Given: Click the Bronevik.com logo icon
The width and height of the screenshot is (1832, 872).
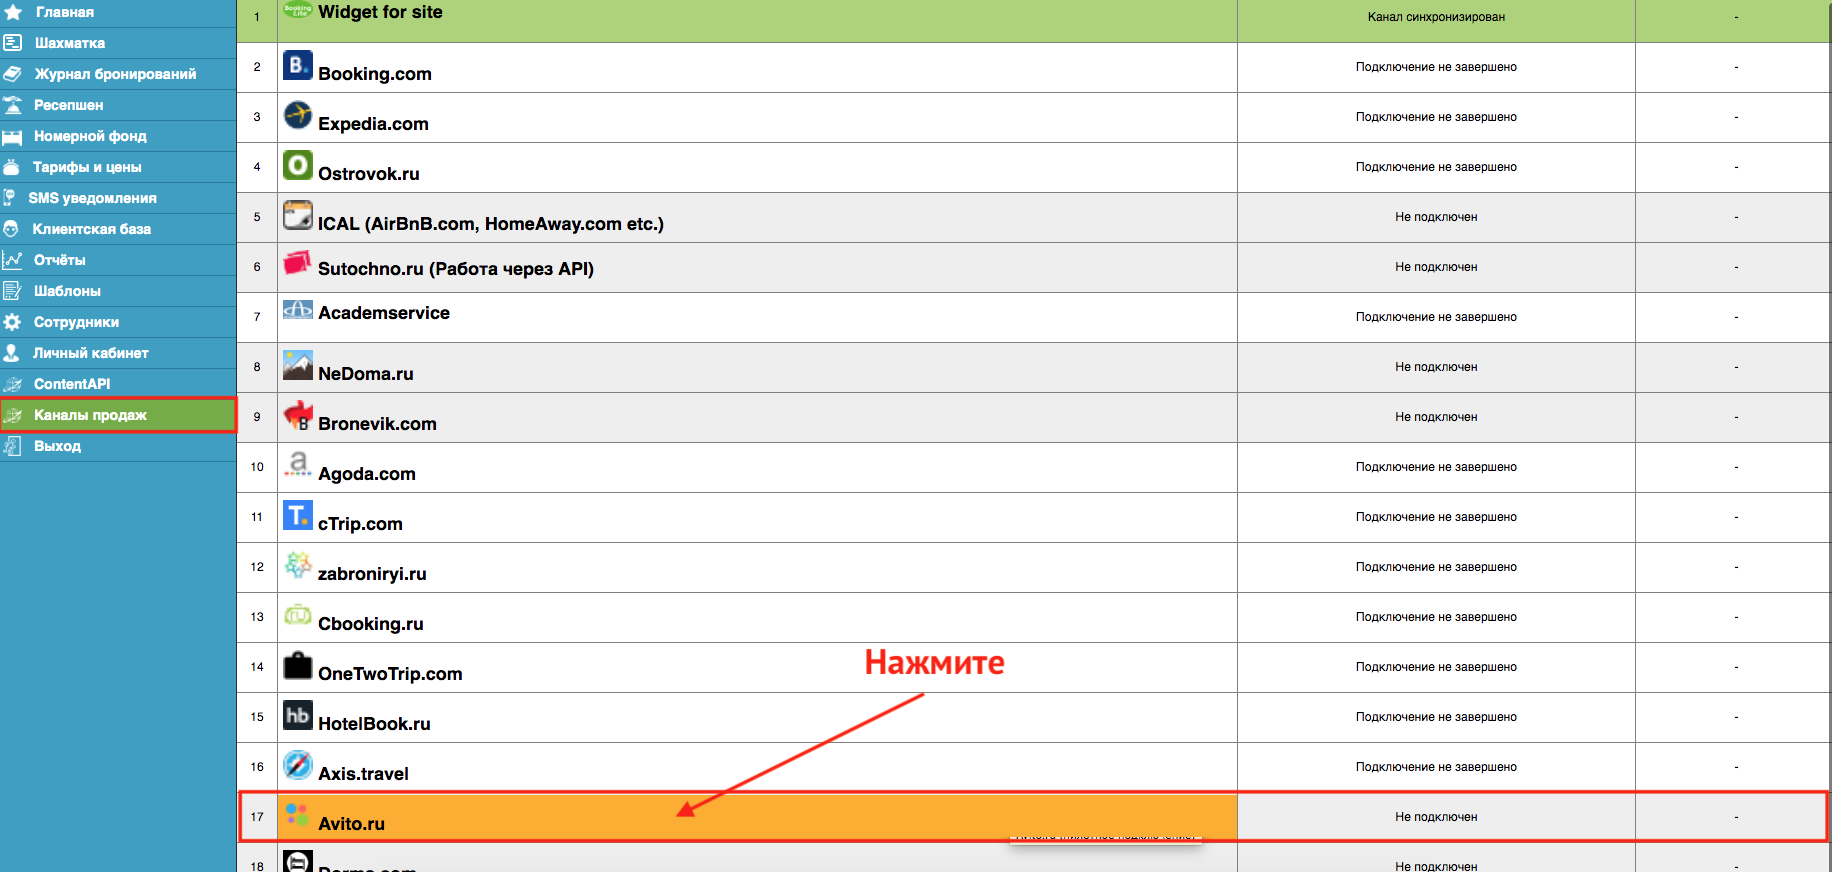Looking at the screenshot, I should [x=298, y=415].
